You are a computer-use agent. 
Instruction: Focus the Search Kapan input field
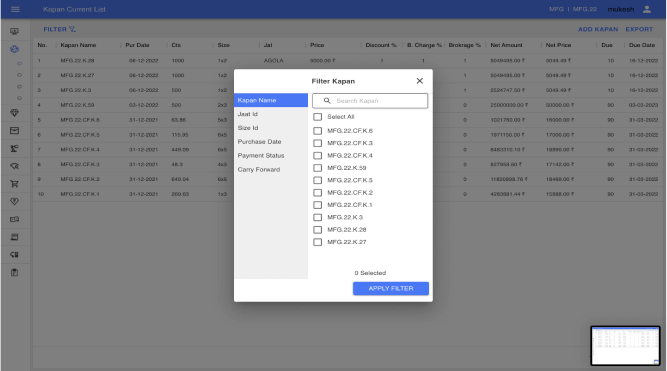click(x=370, y=101)
